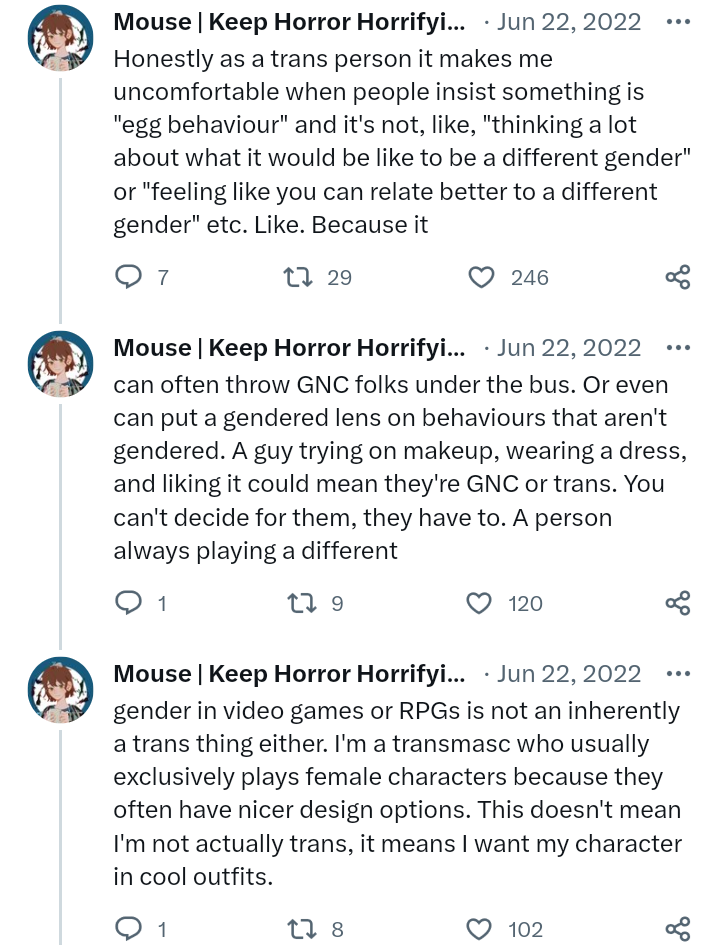This screenshot has width=720, height=945.
Task: Click the Jun 22, 2022 date on second tweet
Action: coord(568,348)
